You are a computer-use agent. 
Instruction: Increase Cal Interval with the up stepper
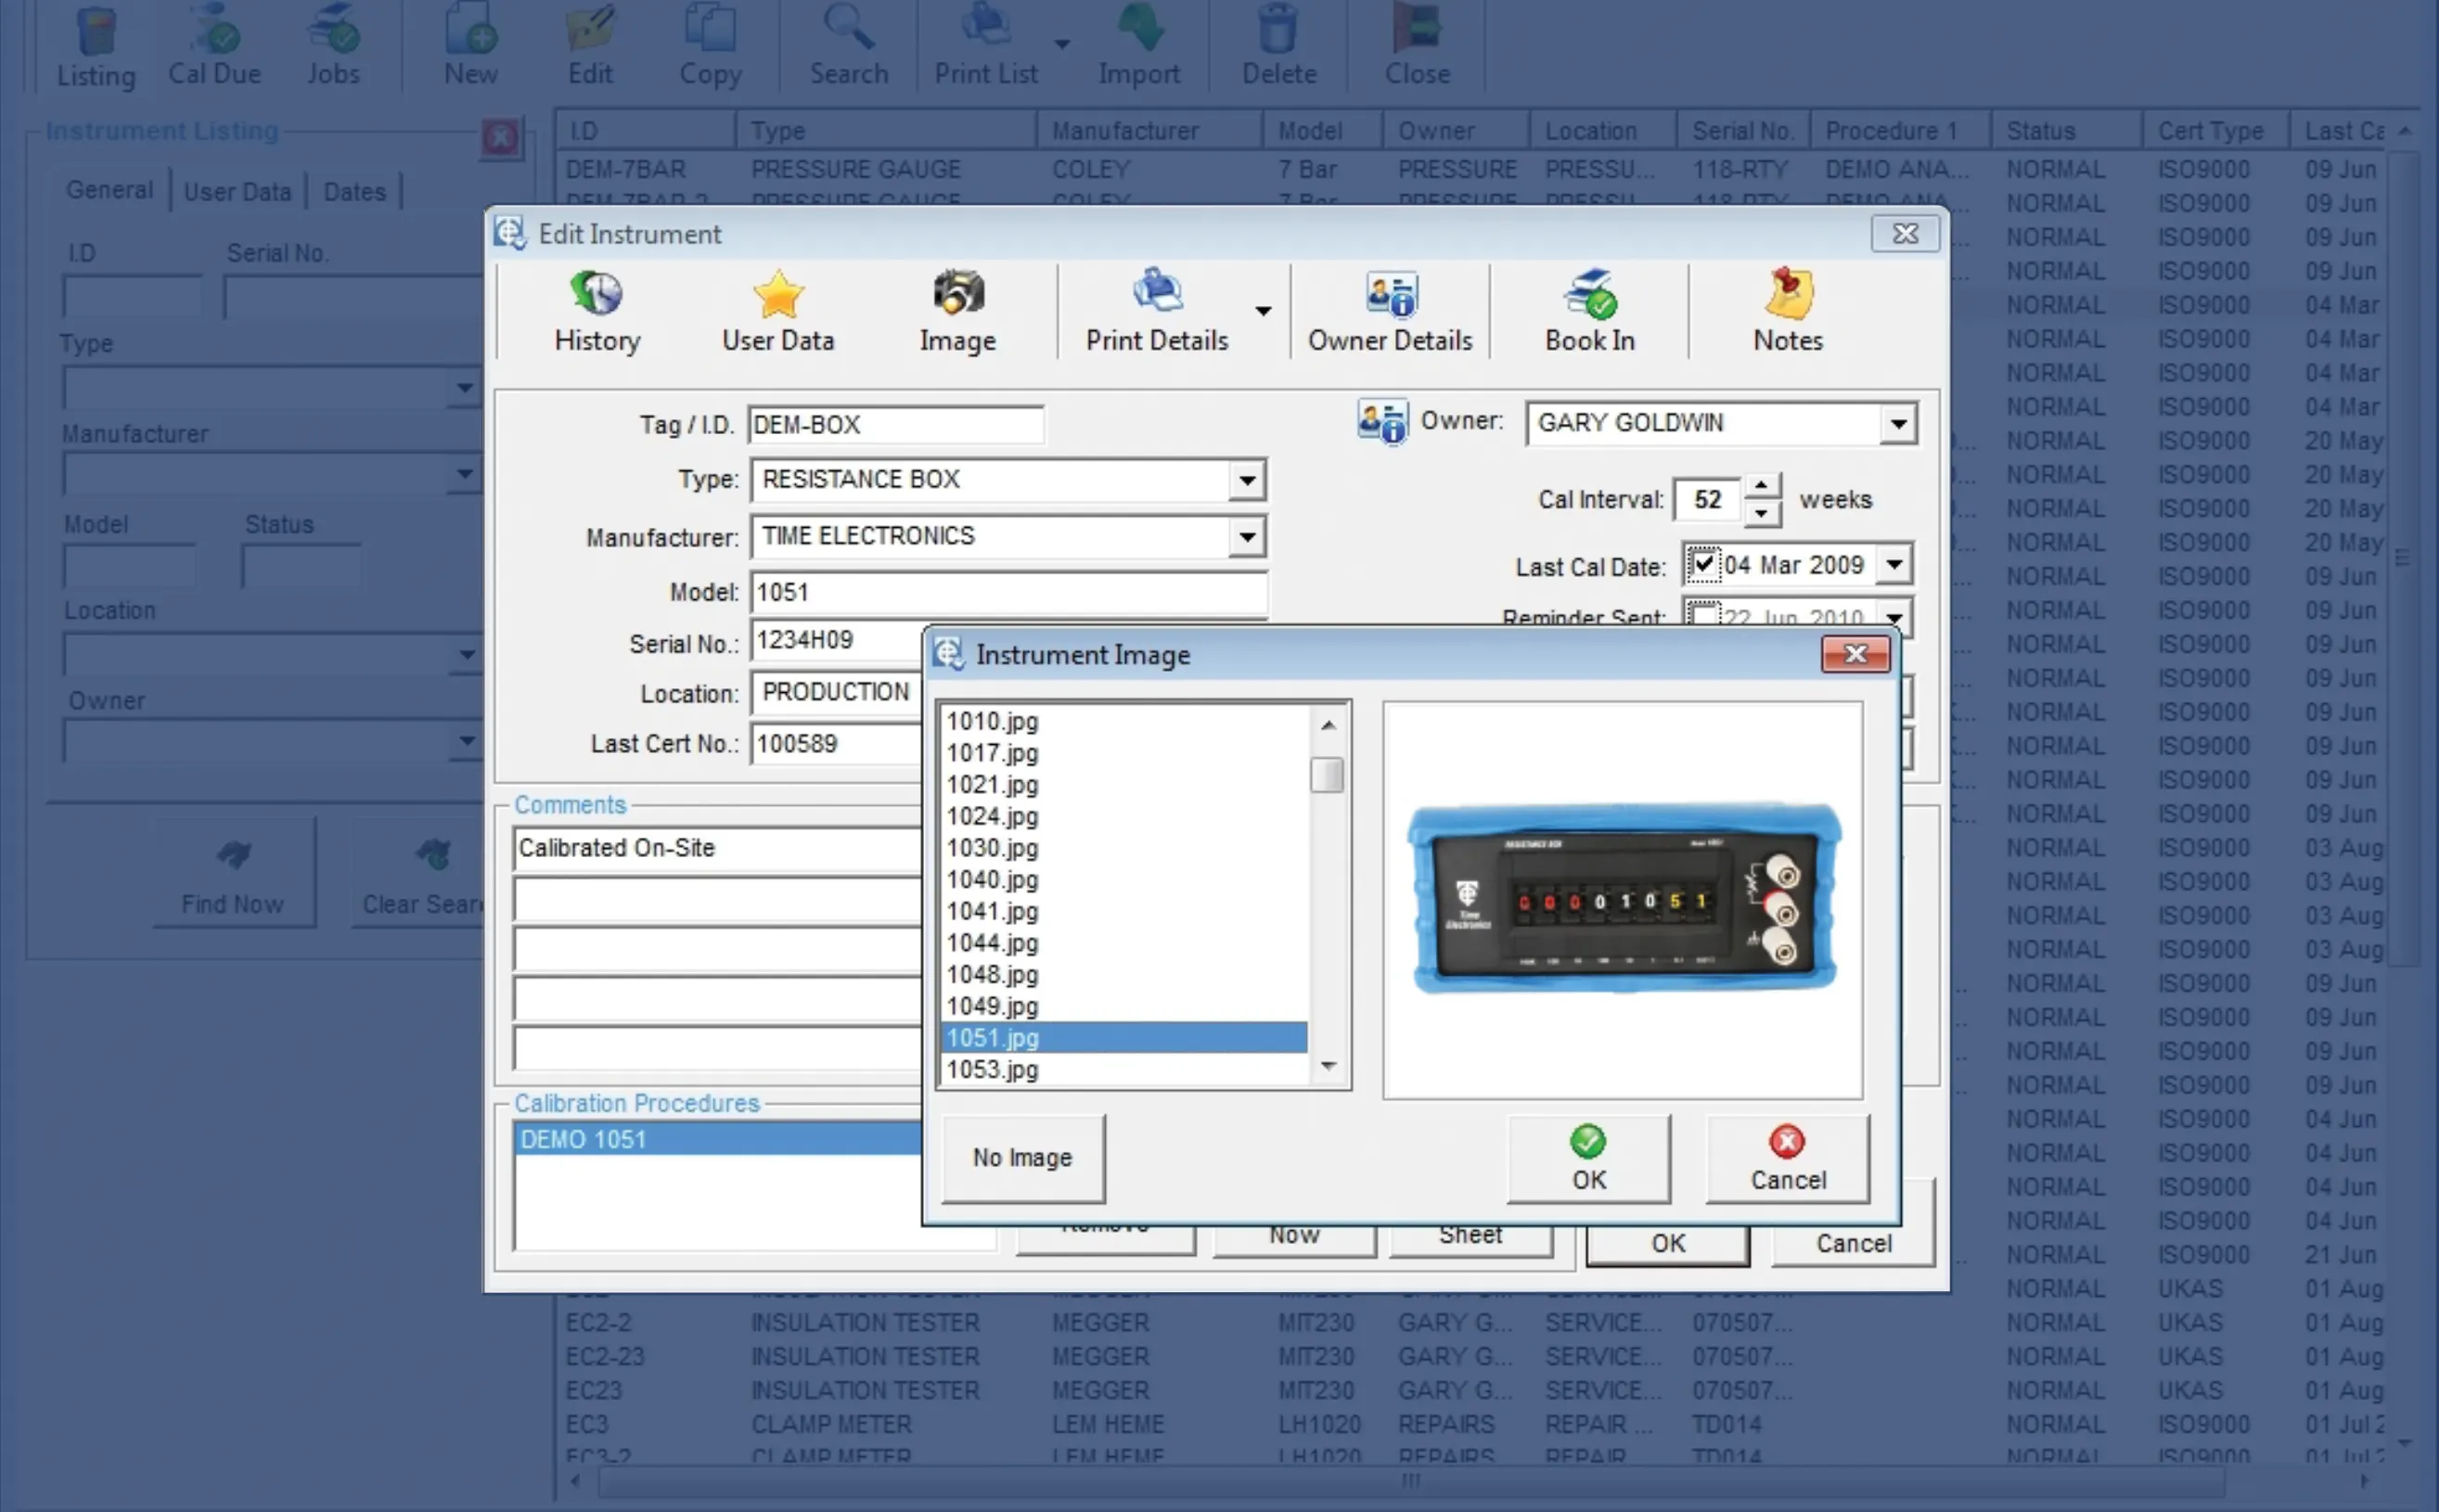click(x=1763, y=487)
